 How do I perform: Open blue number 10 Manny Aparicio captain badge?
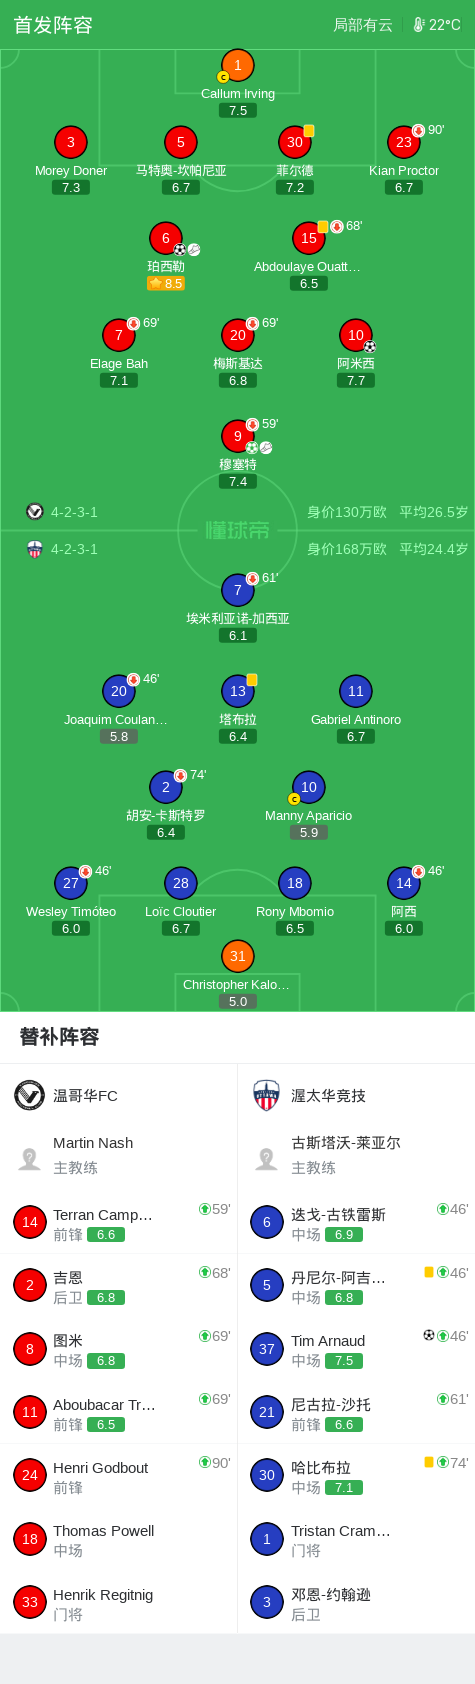tap(309, 787)
